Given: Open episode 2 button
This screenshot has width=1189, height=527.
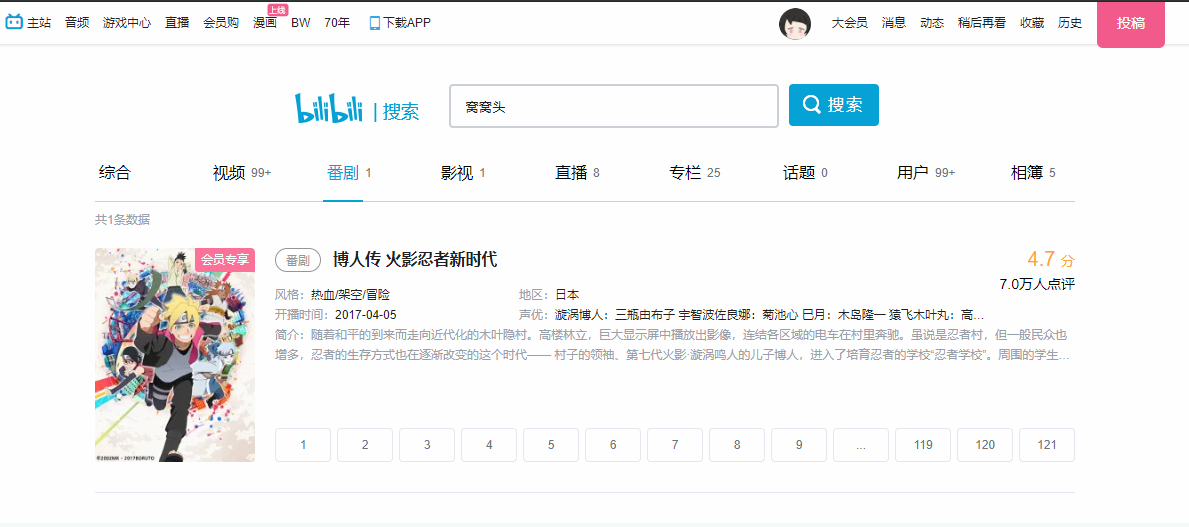Looking at the screenshot, I should (x=365, y=445).
